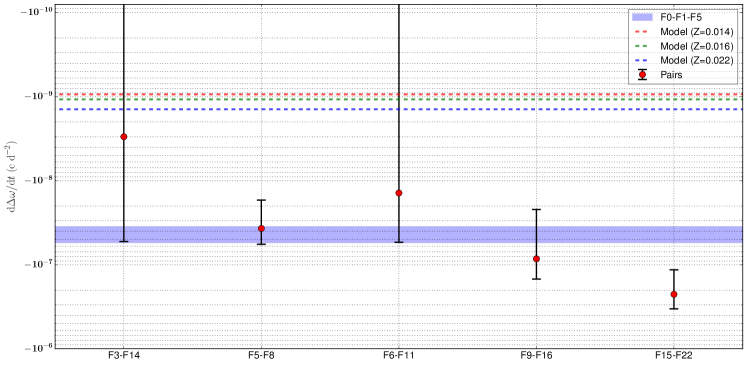Select the F0-F1-F5 legend color swatch
This screenshot has height=365, width=747.
coord(642,17)
